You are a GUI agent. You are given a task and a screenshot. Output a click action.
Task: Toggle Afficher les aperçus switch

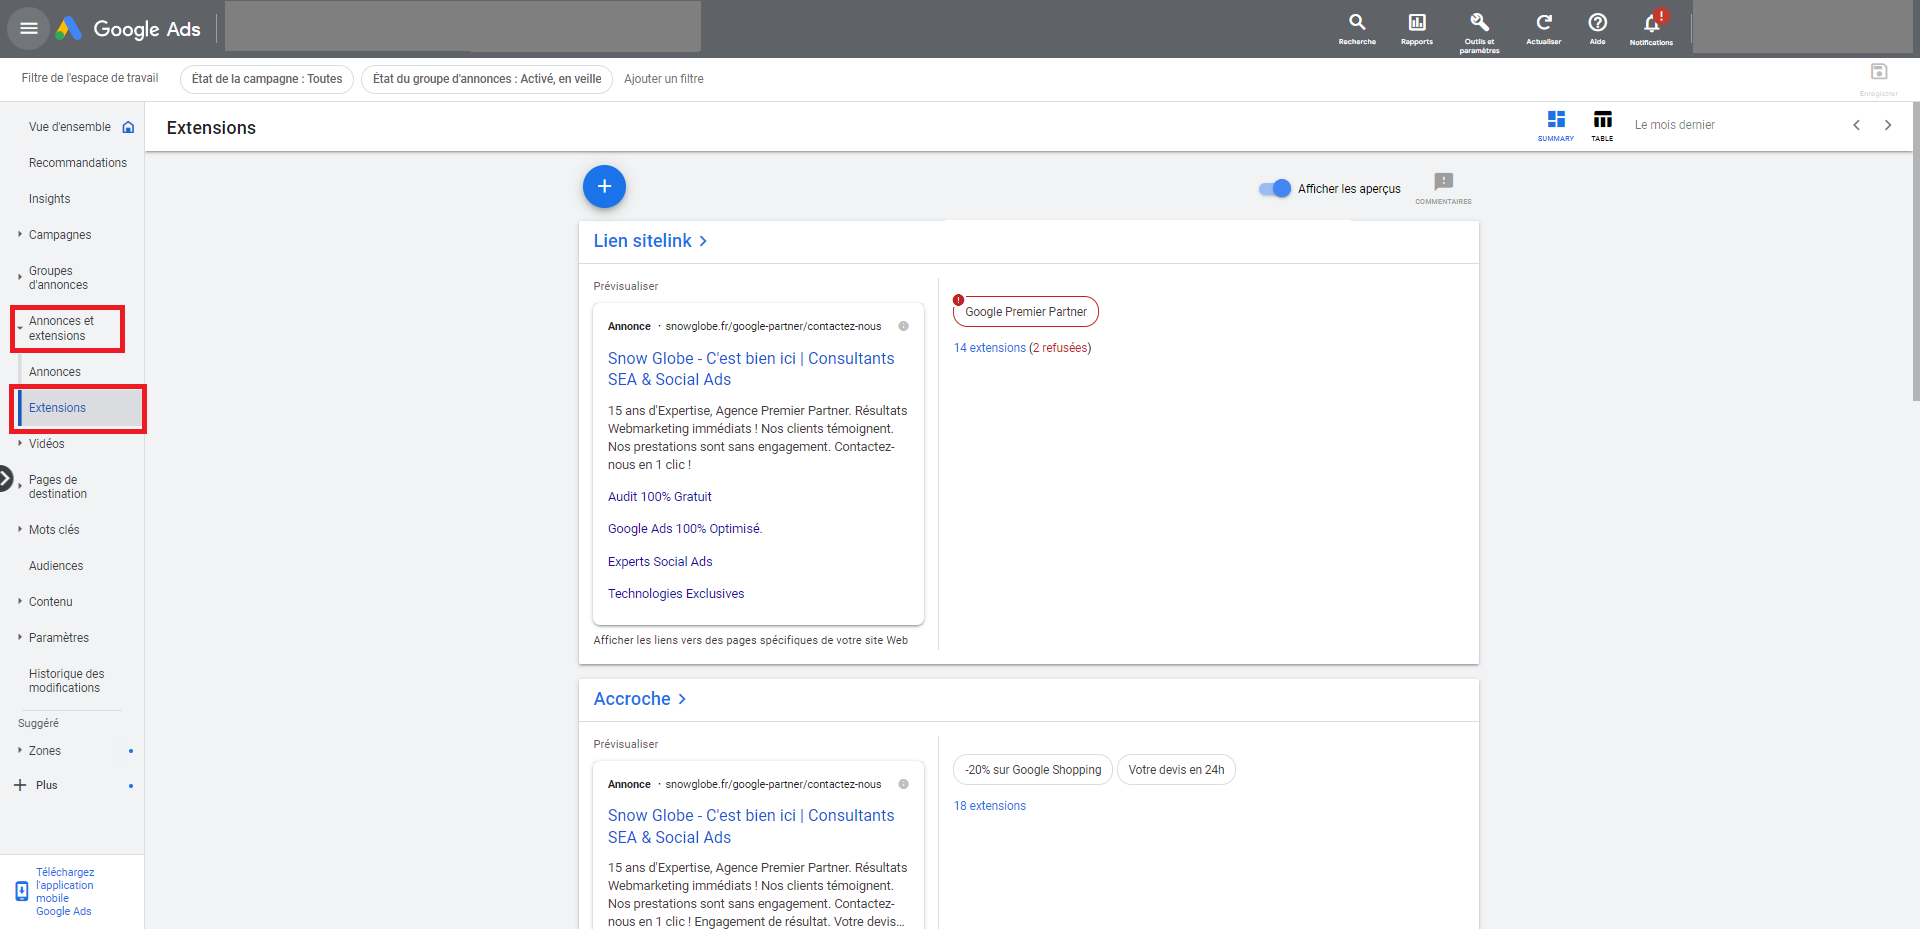point(1275,188)
